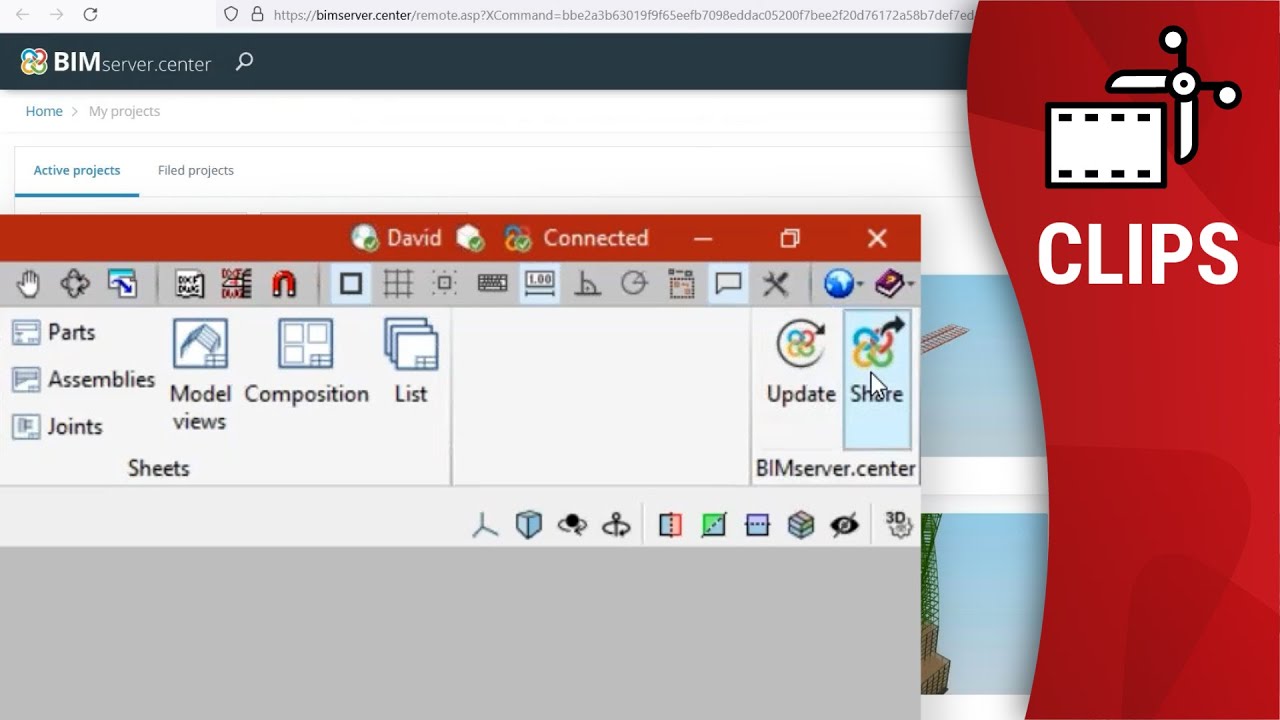Toggle the 1.00 dimension icon
Screen dimensions: 1280x720
click(x=540, y=284)
